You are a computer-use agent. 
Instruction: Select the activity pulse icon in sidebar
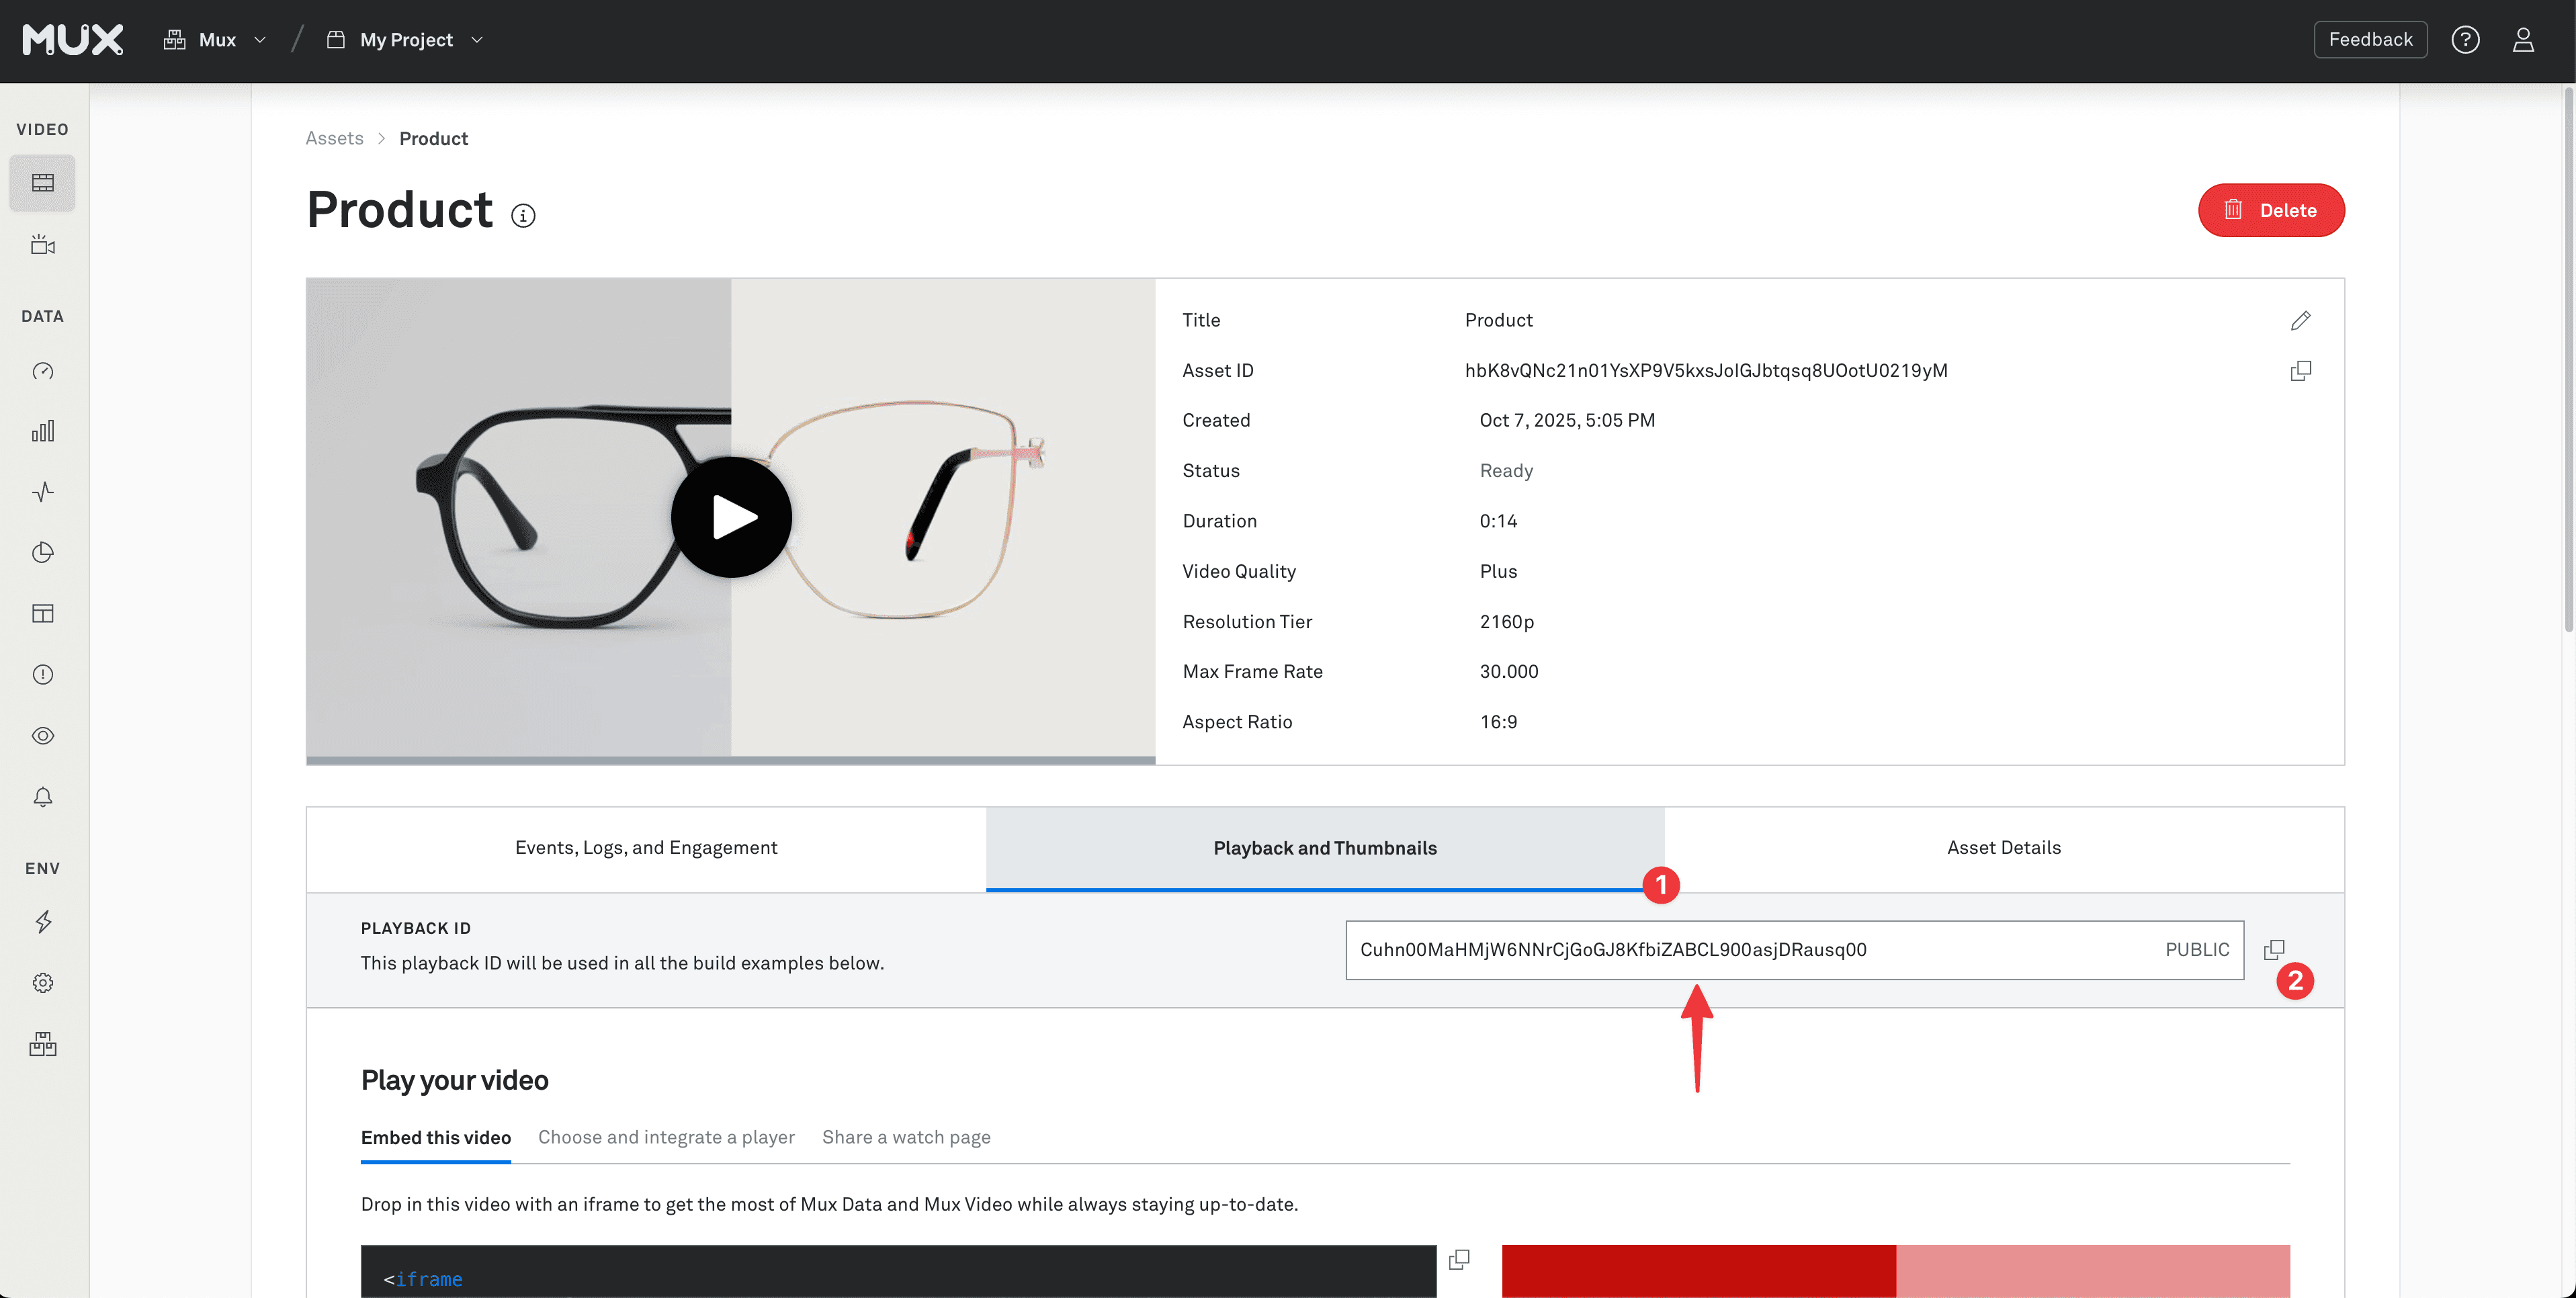(42, 491)
